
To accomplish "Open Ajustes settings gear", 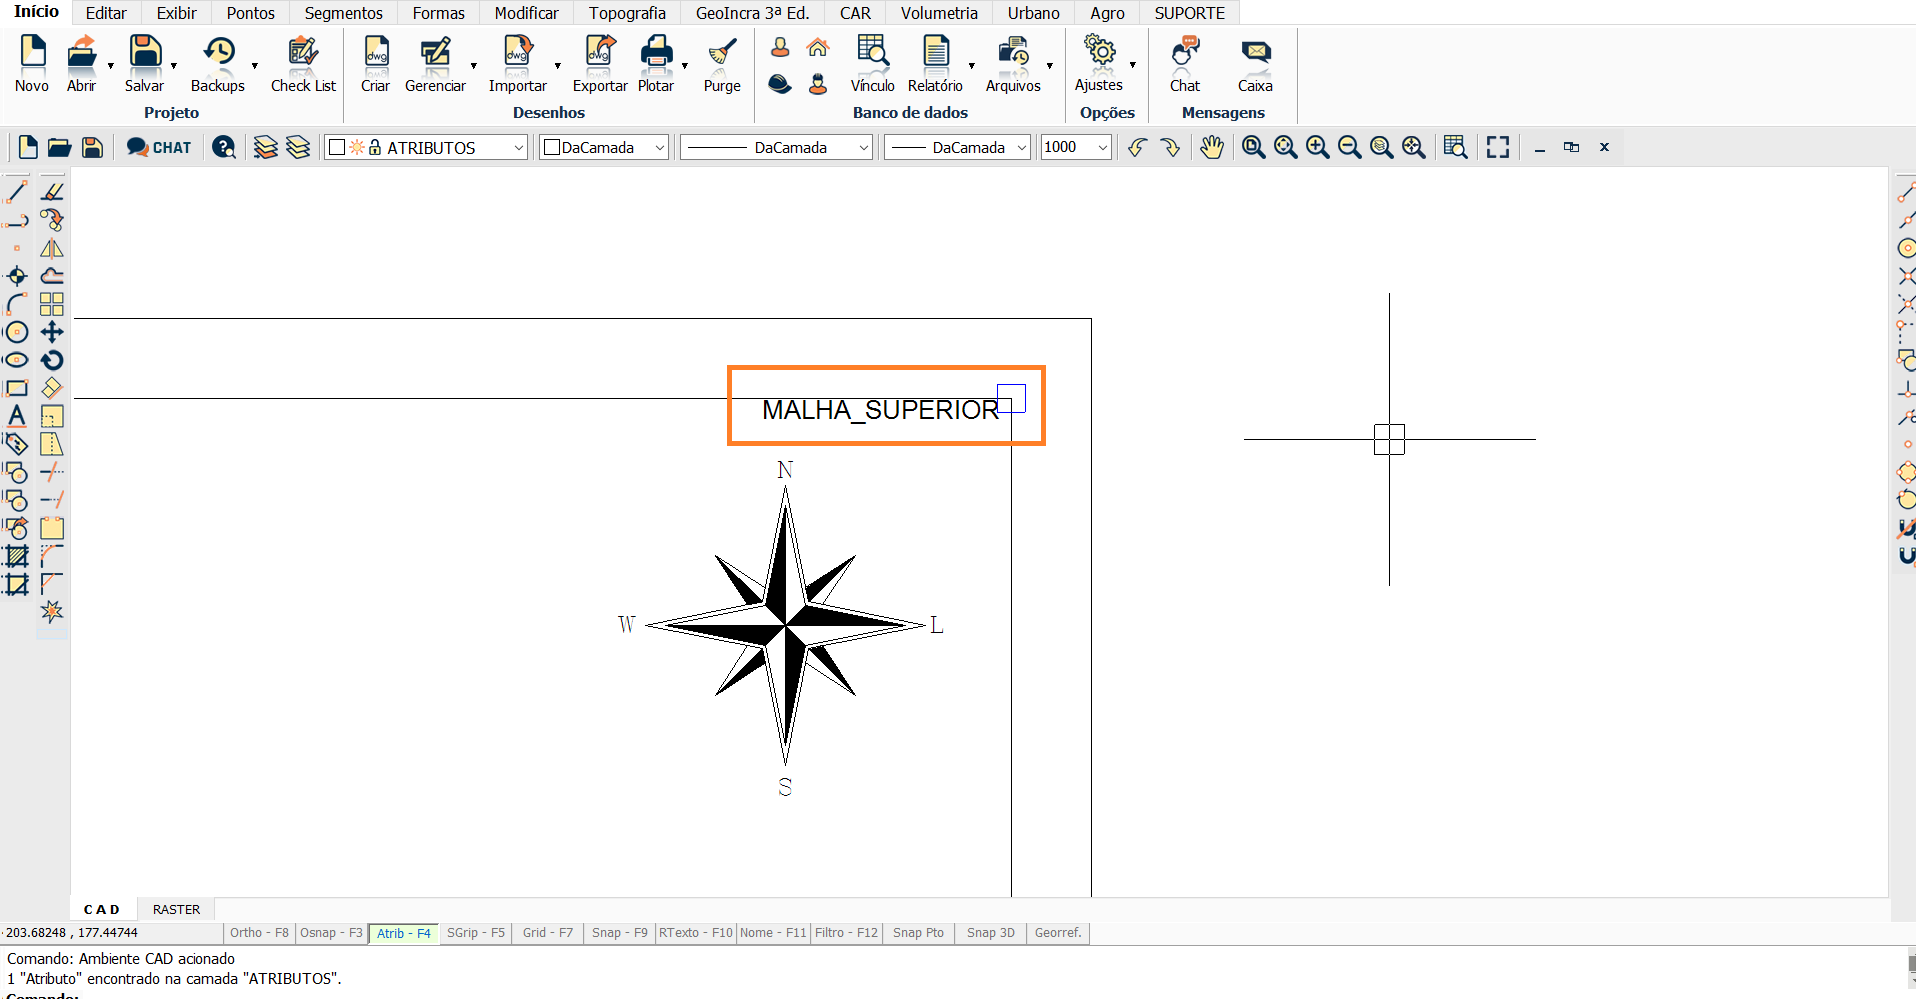I will click(x=1099, y=62).
